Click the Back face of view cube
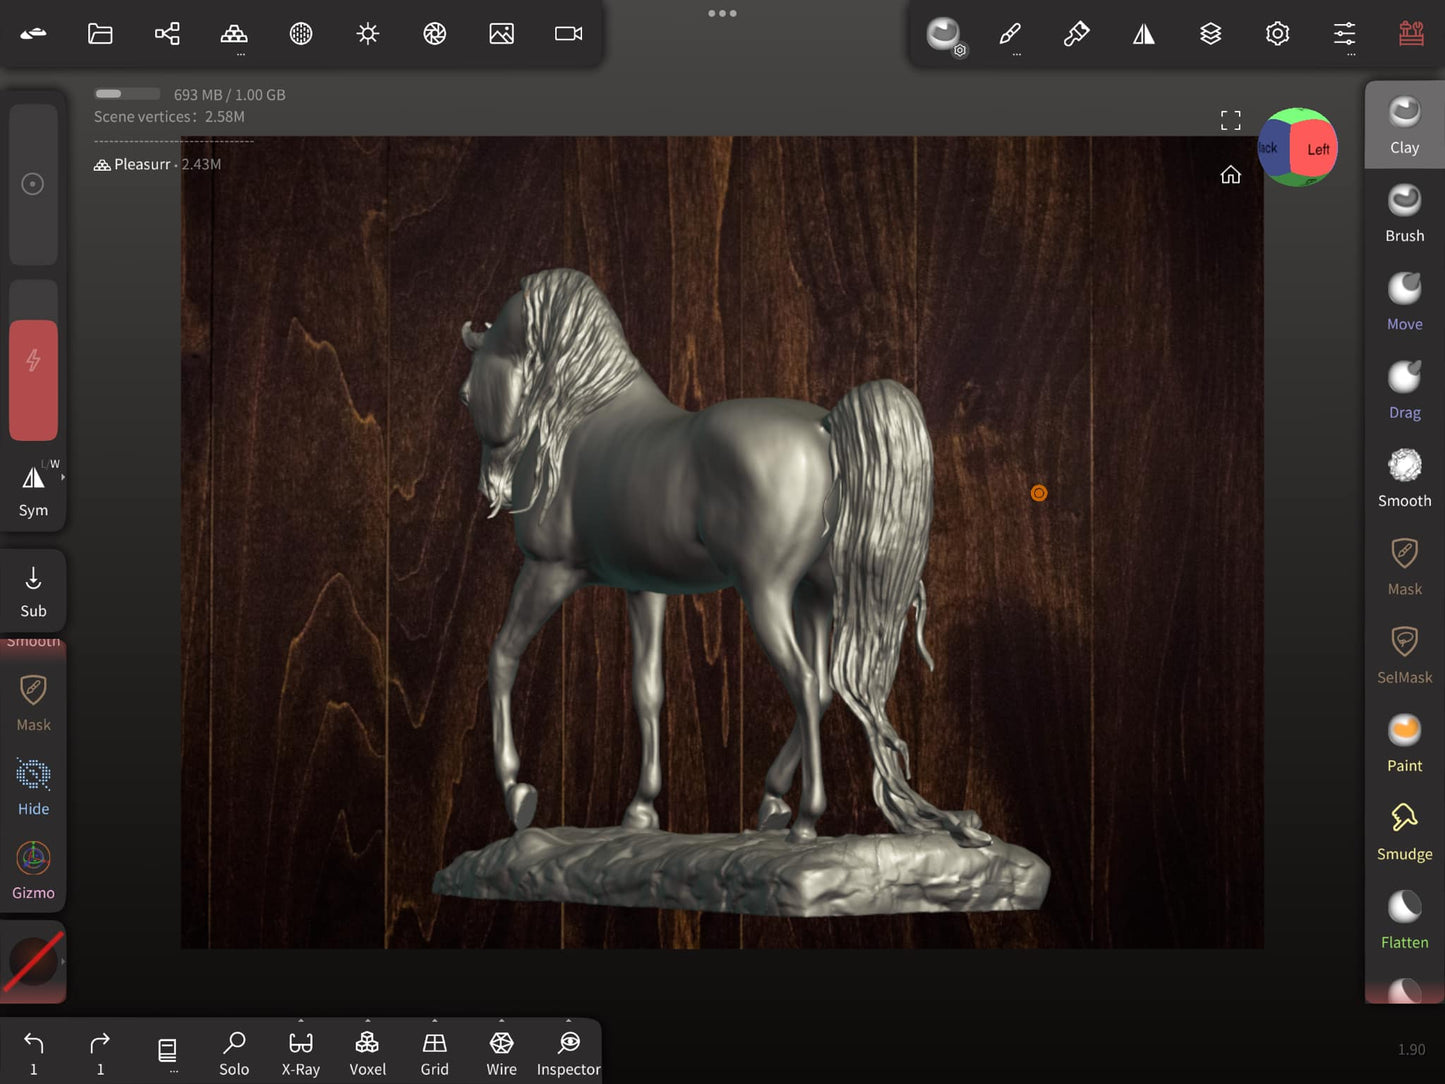Image resolution: width=1445 pixels, height=1084 pixels. pyautogui.click(x=1270, y=148)
